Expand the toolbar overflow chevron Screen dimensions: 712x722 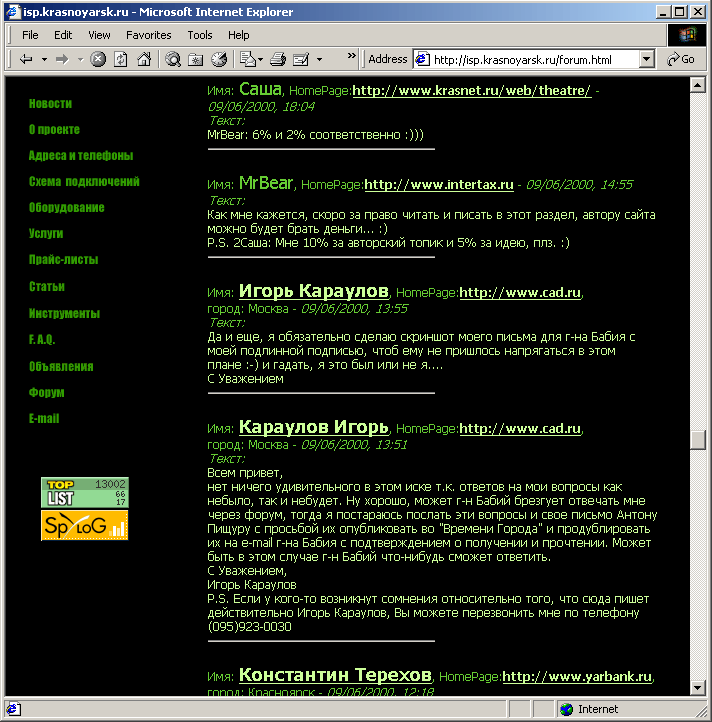point(351,56)
